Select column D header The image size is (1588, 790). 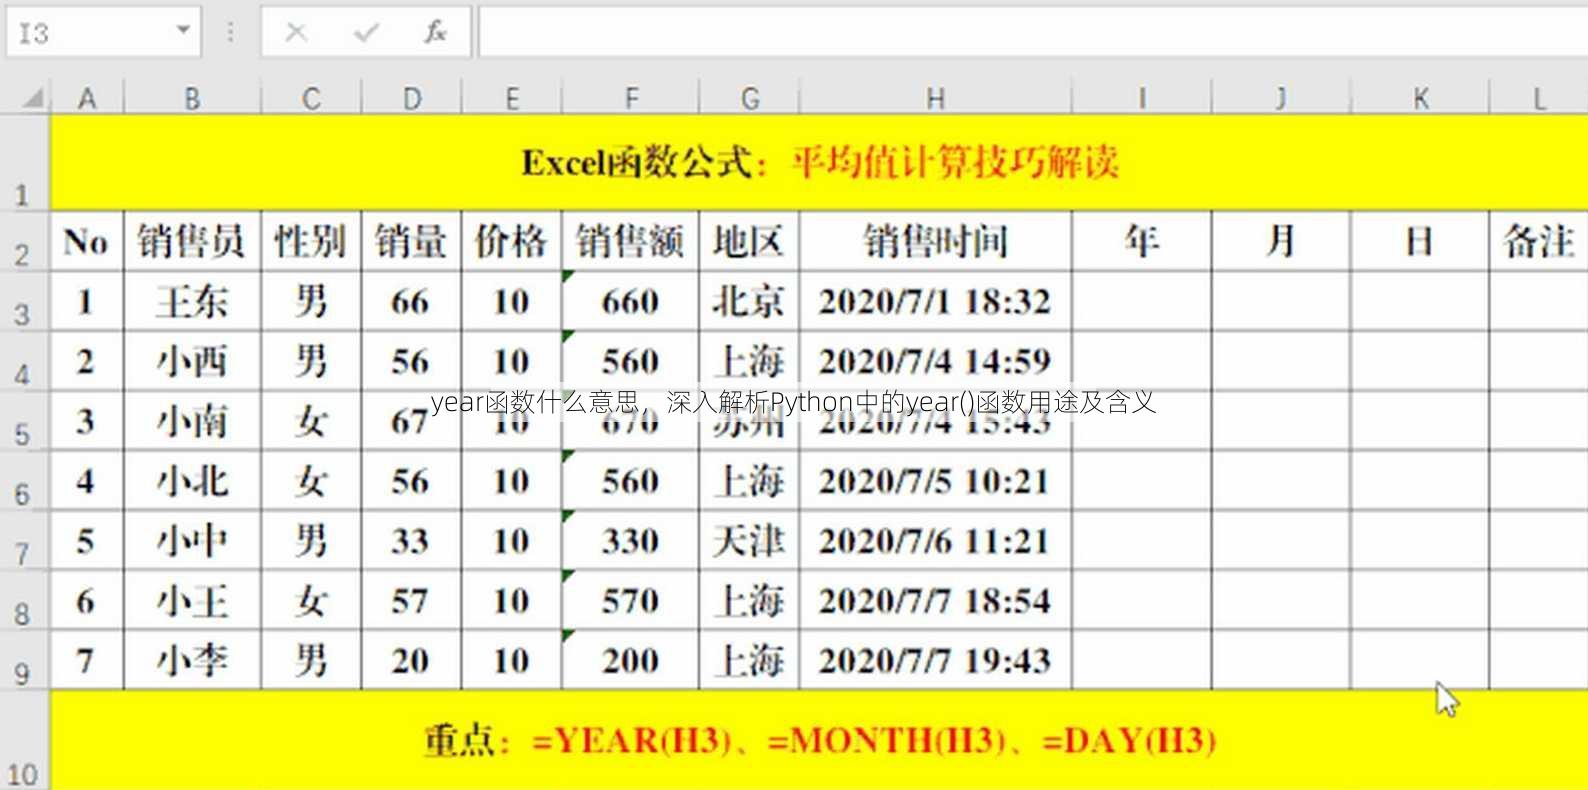click(x=411, y=98)
